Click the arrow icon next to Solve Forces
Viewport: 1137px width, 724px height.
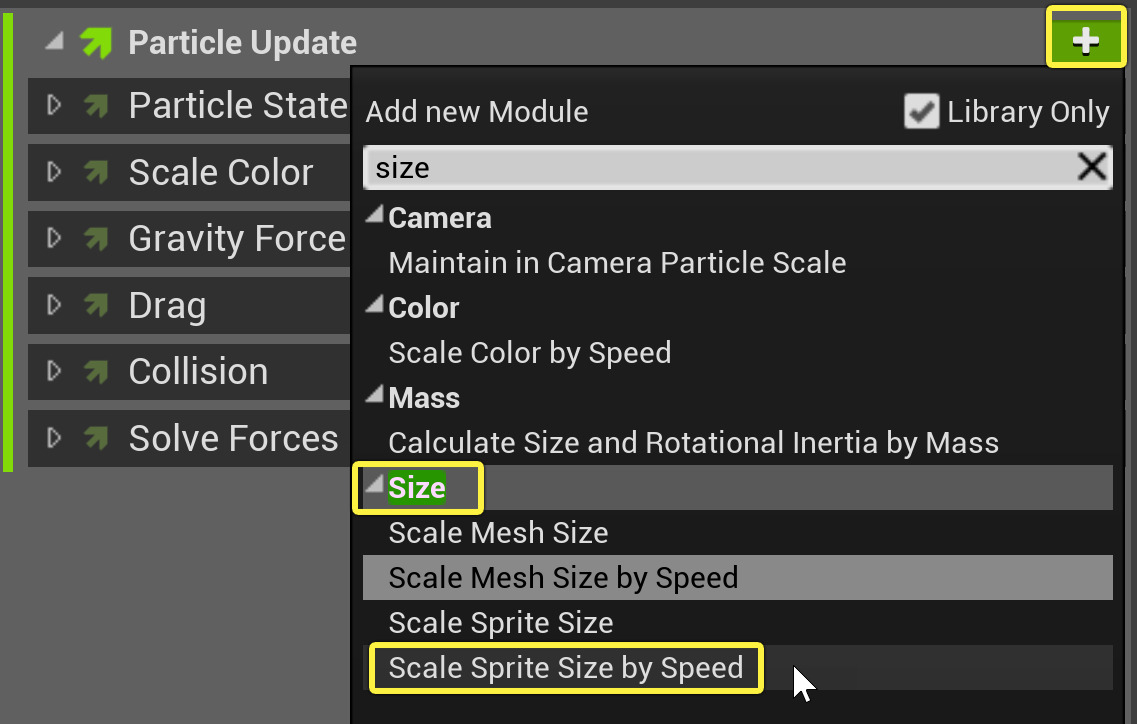coord(94,437)
